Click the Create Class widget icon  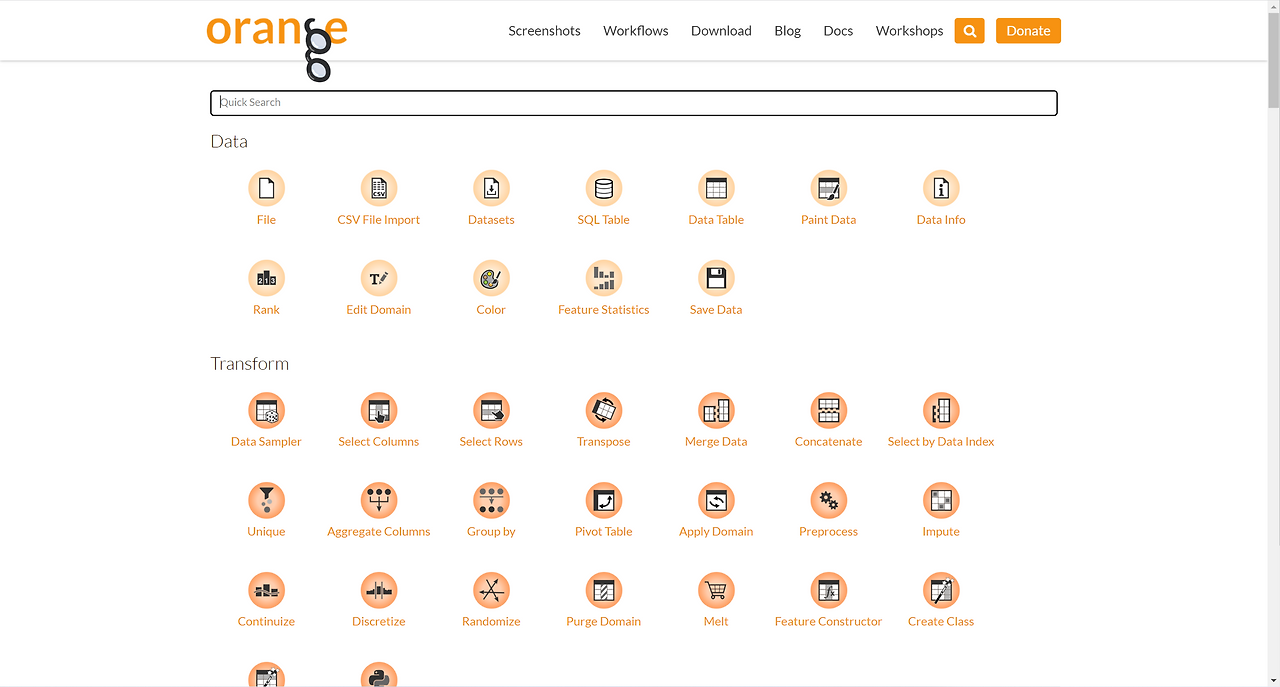pyautogui.click(x=941, y=590)
